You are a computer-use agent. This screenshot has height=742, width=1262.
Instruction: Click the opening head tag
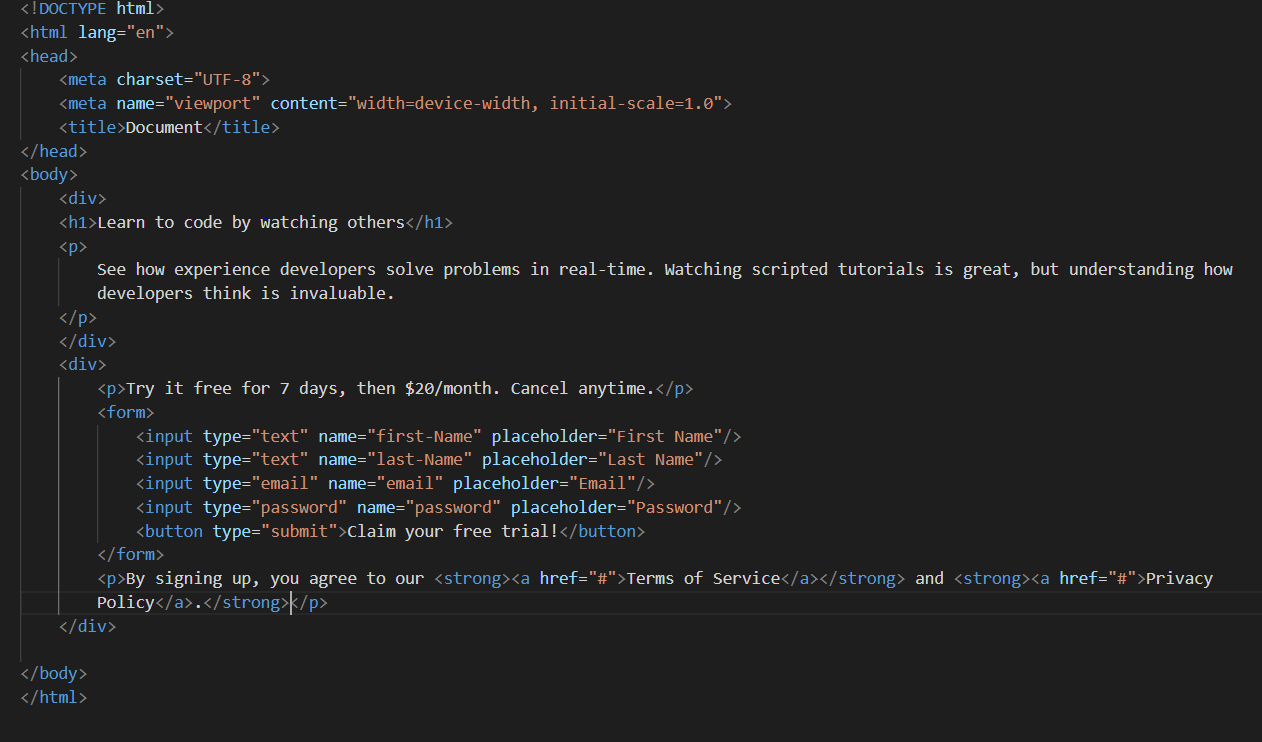[x=49, y=56]
